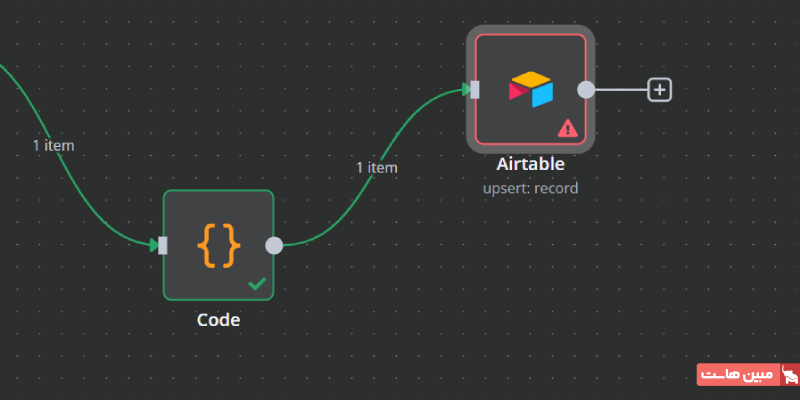Click the line between Airtable and plus button

click(x=620, y=90)
